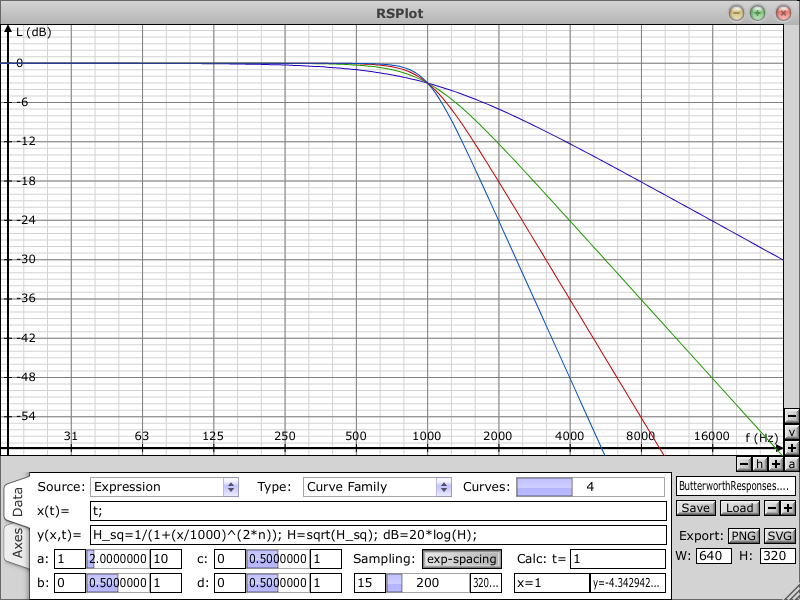Click the horizontal 'h' reset button
Viewport: 800px width, 600px height.
pos(760,464)
